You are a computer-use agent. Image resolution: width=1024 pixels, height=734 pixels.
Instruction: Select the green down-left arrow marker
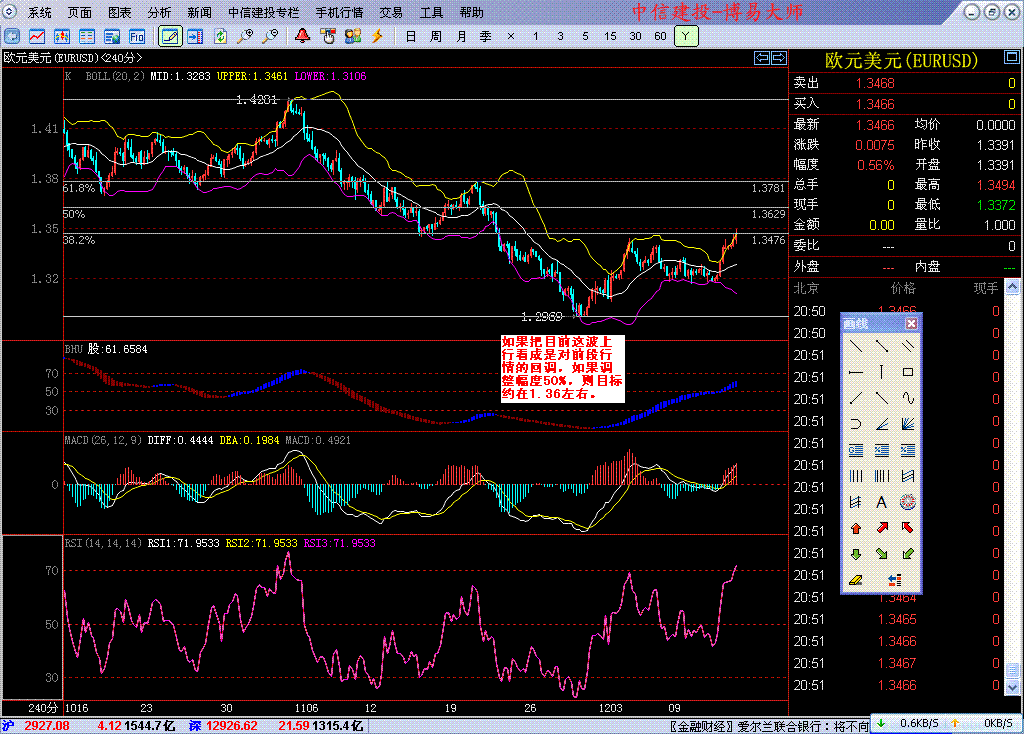tap(908, 554)
